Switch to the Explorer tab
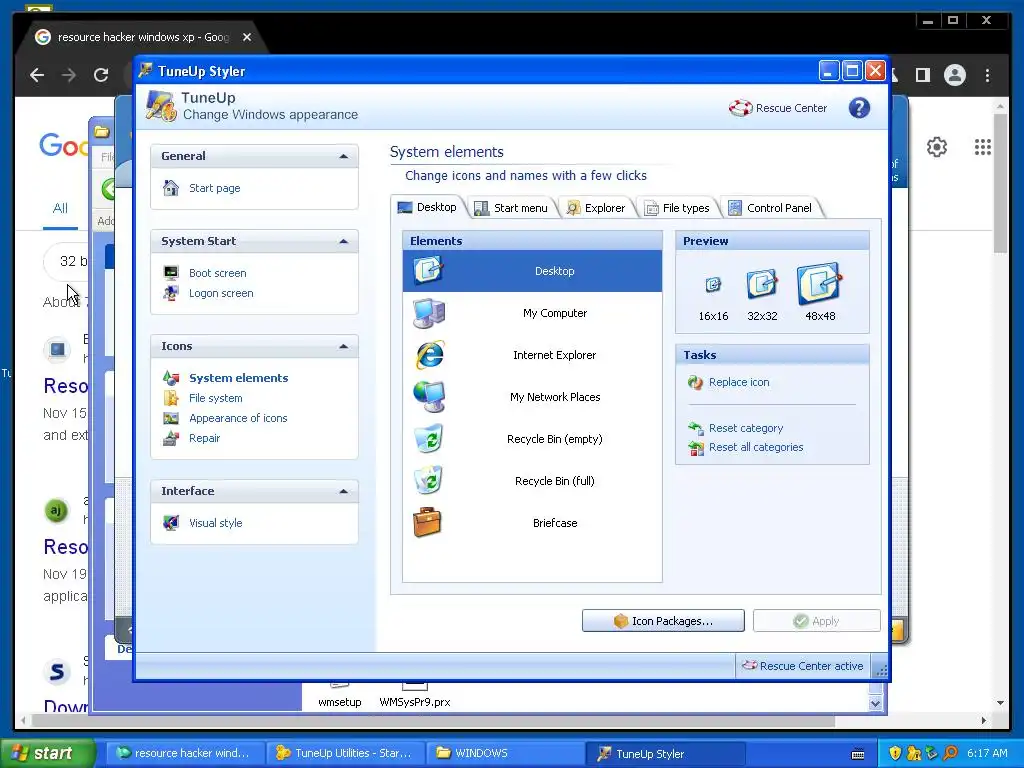 pyautogui.click(x=596, y=208)
